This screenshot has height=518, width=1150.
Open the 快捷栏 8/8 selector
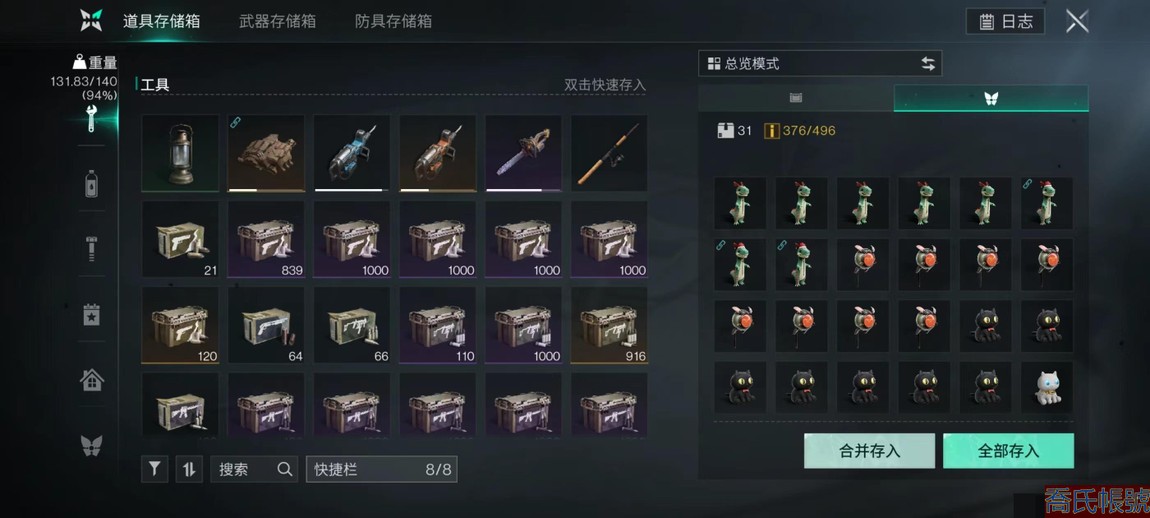381,469
